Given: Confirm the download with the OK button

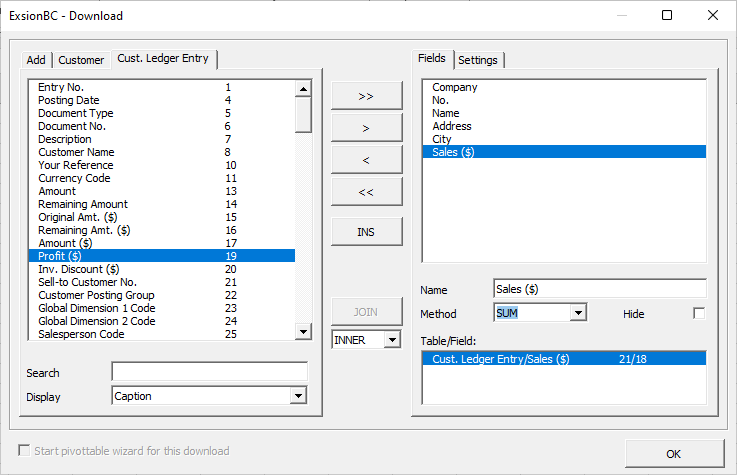Looking at the screenshot, I should [674, 453].
